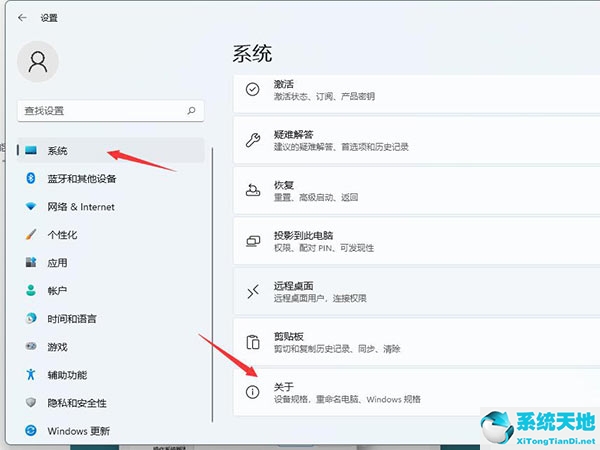
Task: Click the 隐私和安全性 shield icon
Action: tap(31, 403)
